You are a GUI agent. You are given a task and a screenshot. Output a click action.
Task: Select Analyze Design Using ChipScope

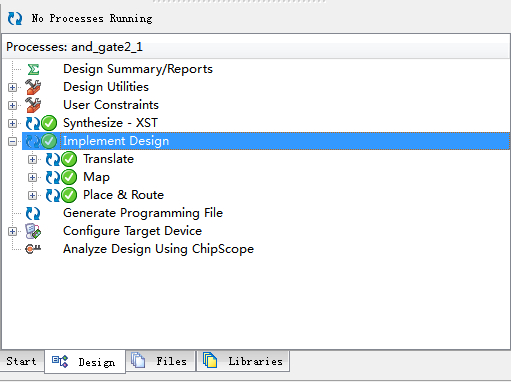point(158,249)
